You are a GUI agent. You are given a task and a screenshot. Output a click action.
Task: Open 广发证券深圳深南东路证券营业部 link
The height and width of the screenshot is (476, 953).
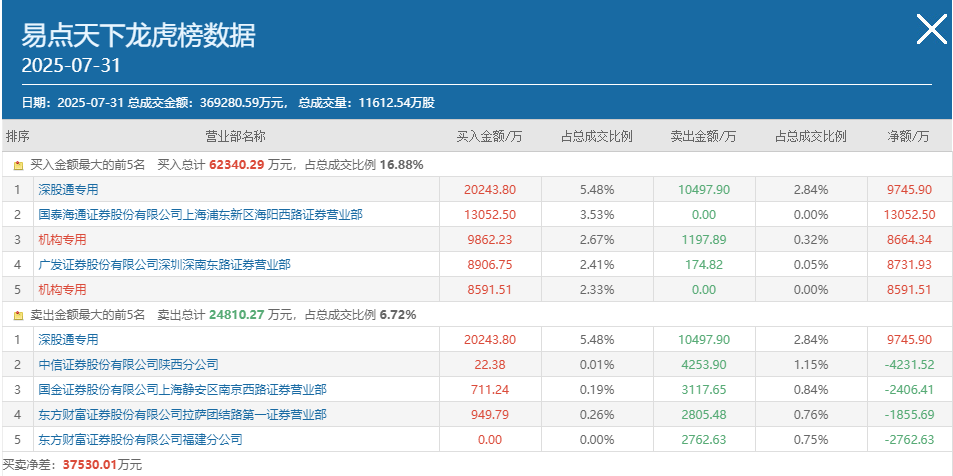click(x=164, y=264)
